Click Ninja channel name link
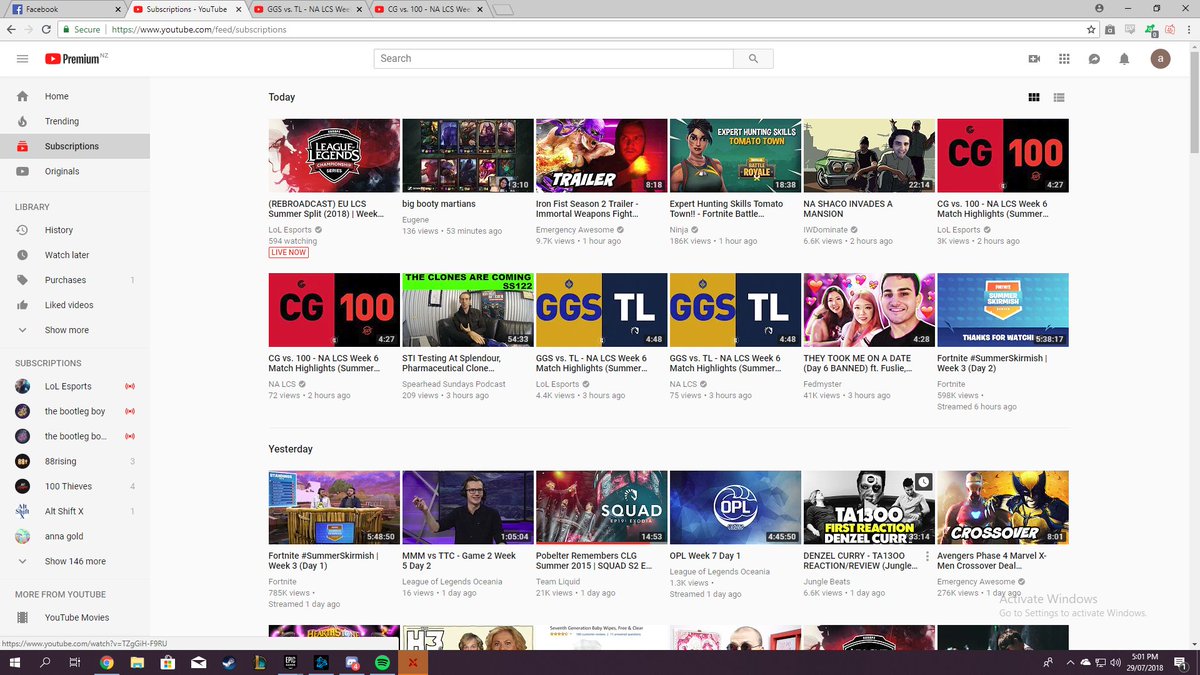1200x675 pixels. point(679,229)
